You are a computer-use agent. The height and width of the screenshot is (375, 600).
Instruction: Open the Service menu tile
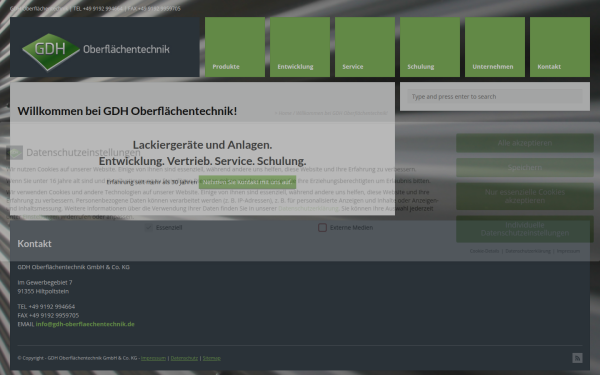coord(365,47)
